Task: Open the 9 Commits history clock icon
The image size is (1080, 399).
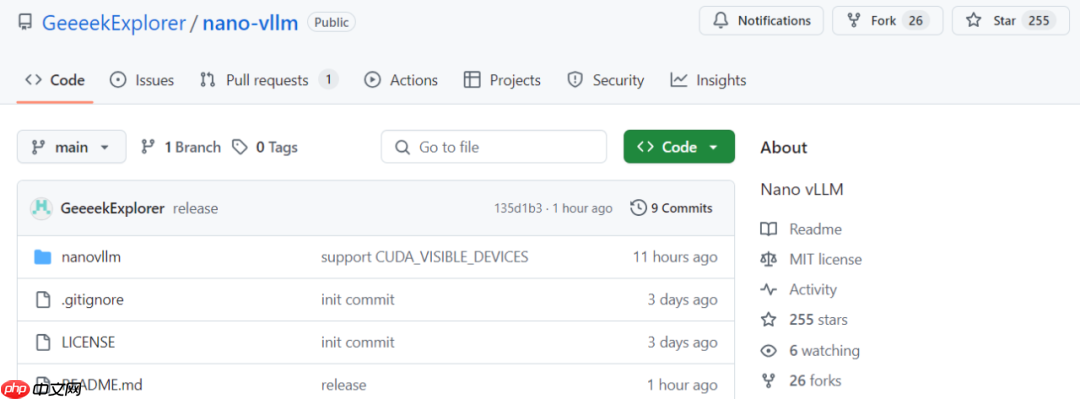Action: point(638,207)
